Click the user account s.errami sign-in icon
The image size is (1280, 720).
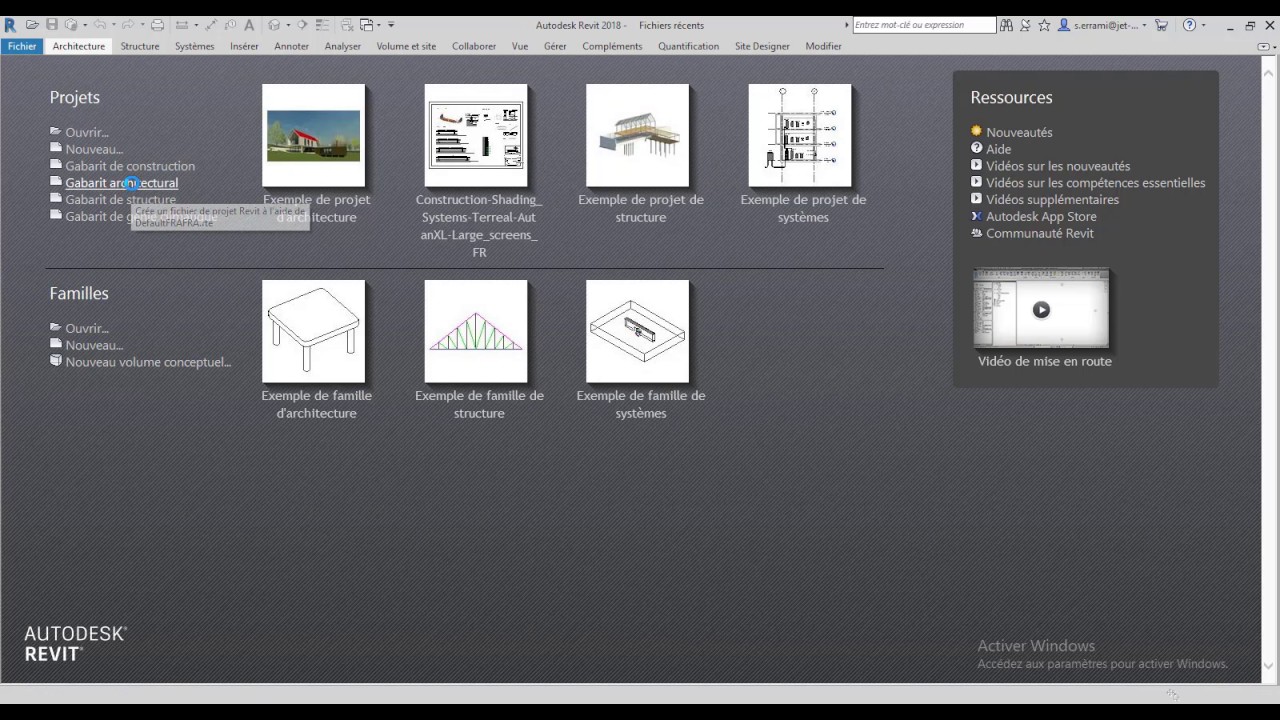[x=1064, y=25]
